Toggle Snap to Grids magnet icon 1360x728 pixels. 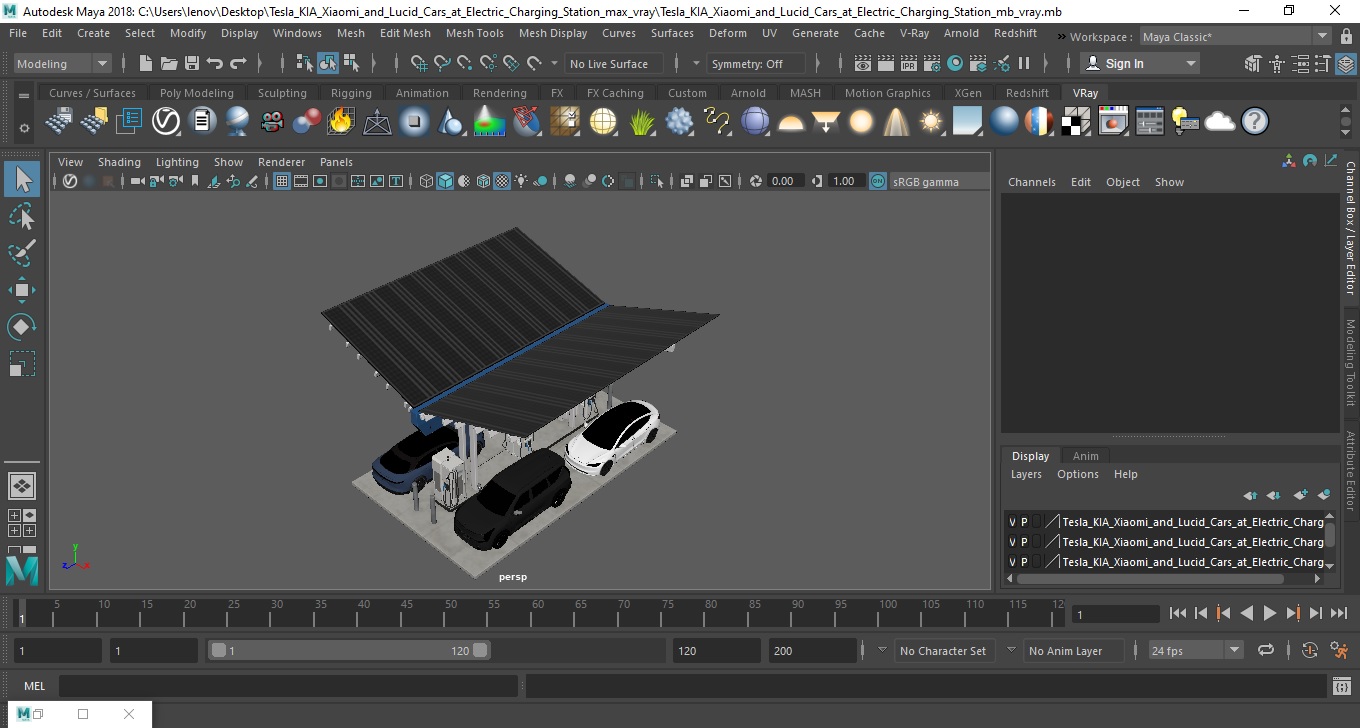tap(419, 63)
